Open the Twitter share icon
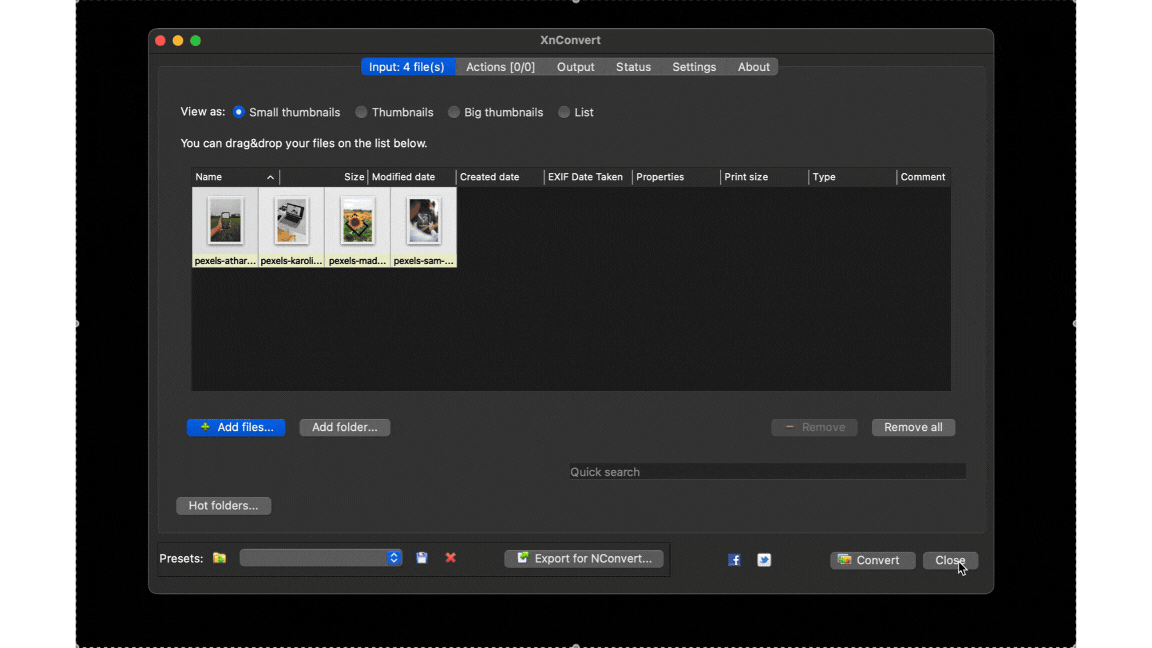 tap(764, 560)
